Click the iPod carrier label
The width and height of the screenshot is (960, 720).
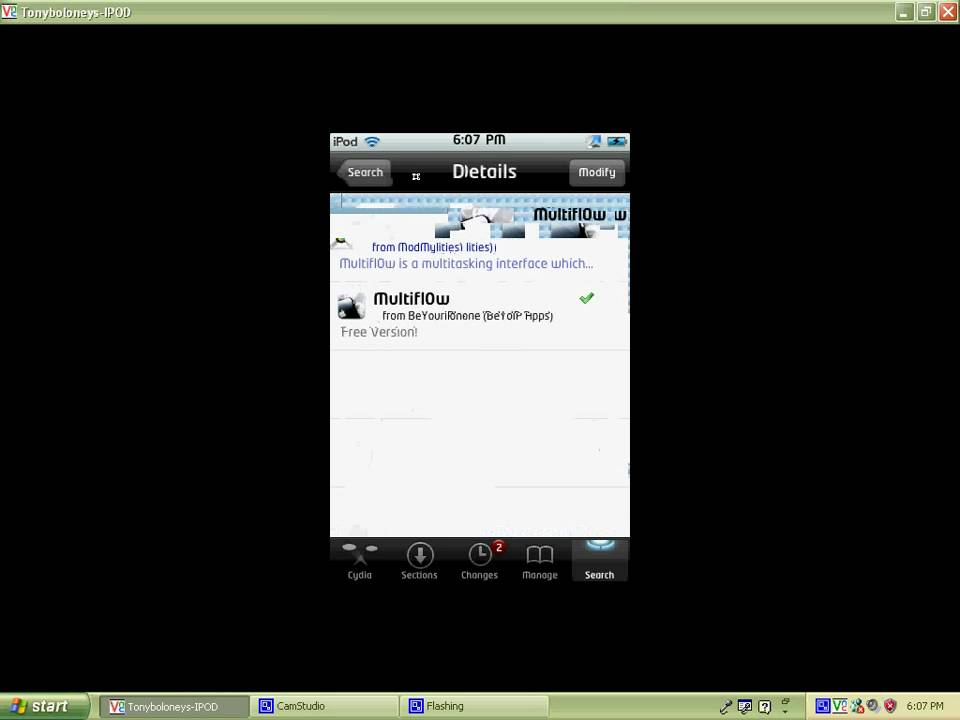tap(345, 141)
